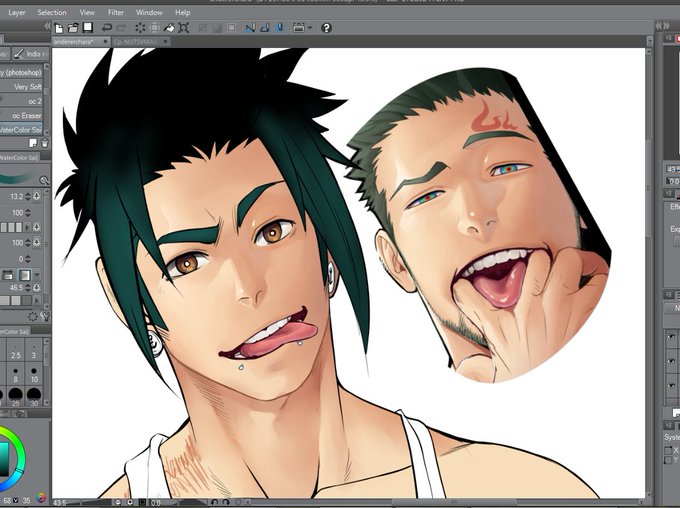Click the Clear (dotted circle) toolbar icon
The width and height of the screenshot is (680, 508).
click(x=140, y=28)
